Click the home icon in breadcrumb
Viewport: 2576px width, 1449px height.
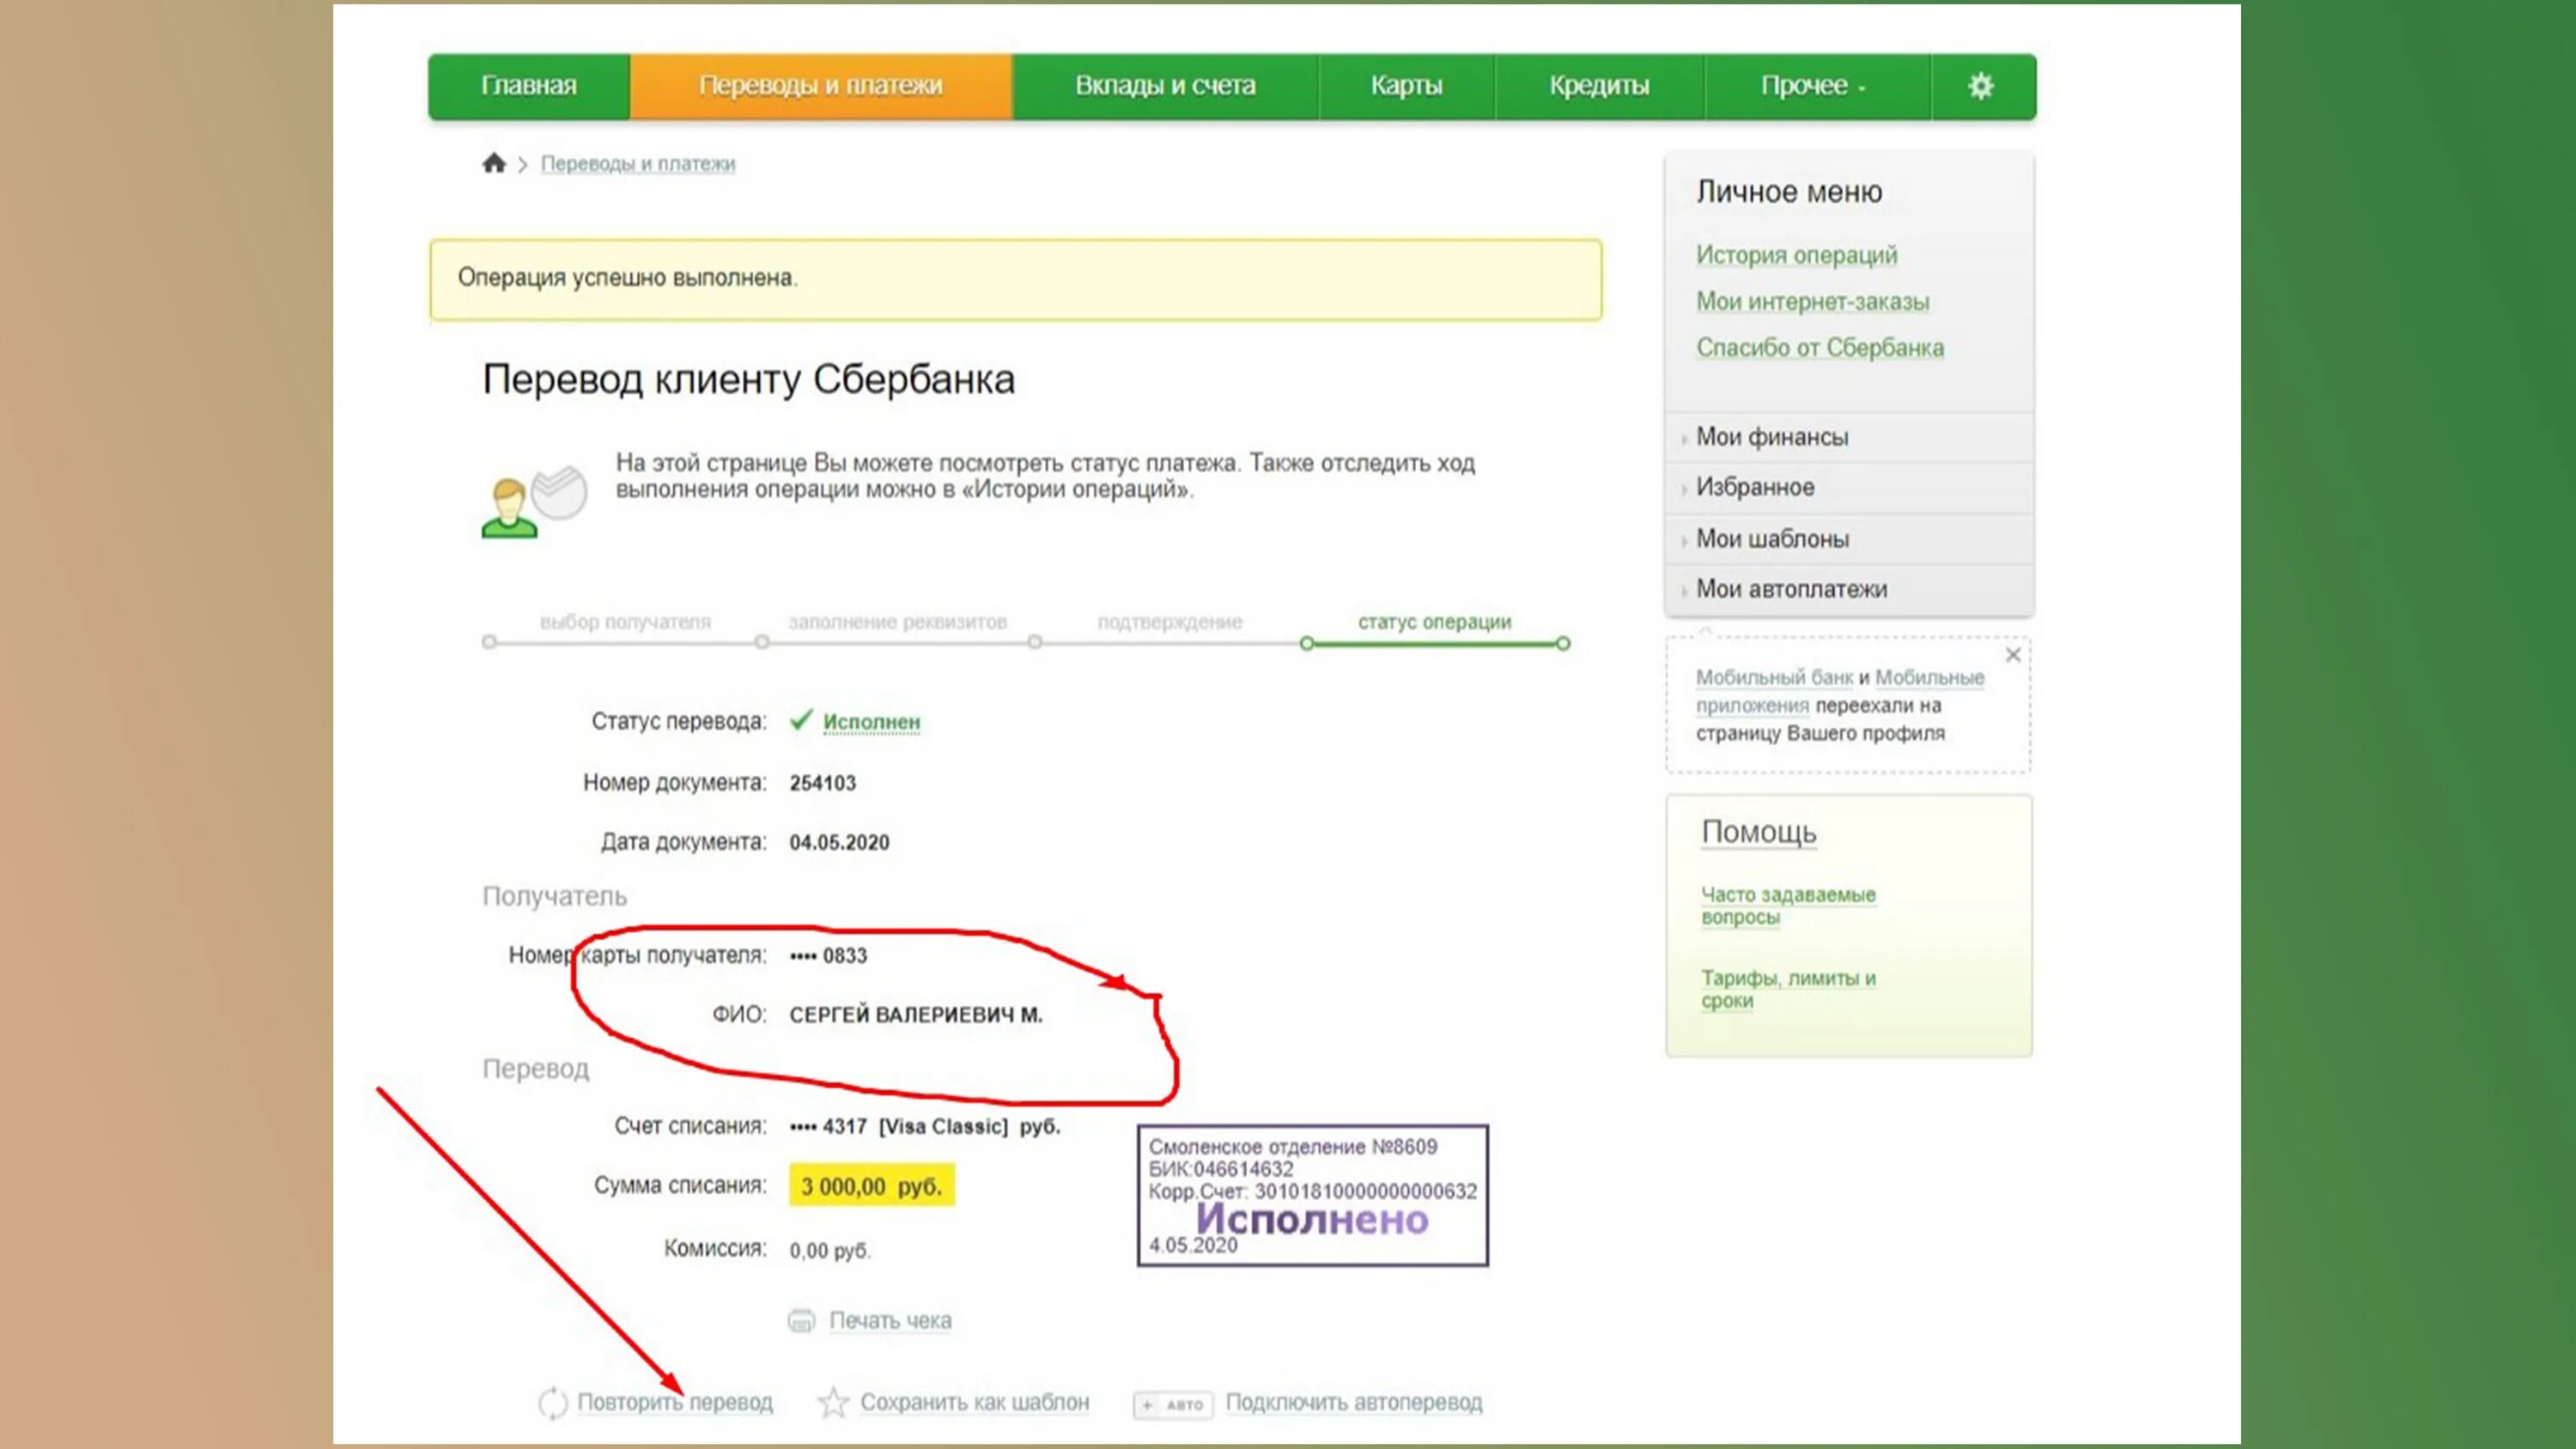tap(494, 161)
